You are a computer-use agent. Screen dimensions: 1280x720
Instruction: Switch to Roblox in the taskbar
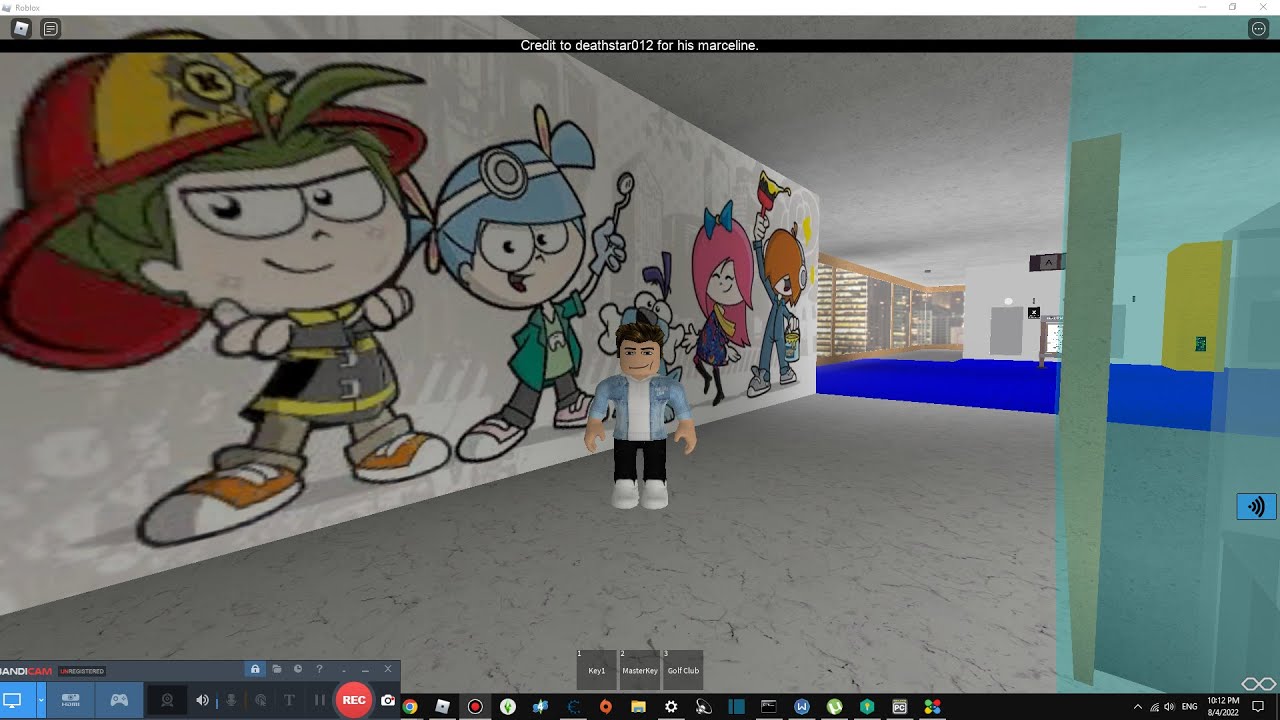[x=442, y=706]
